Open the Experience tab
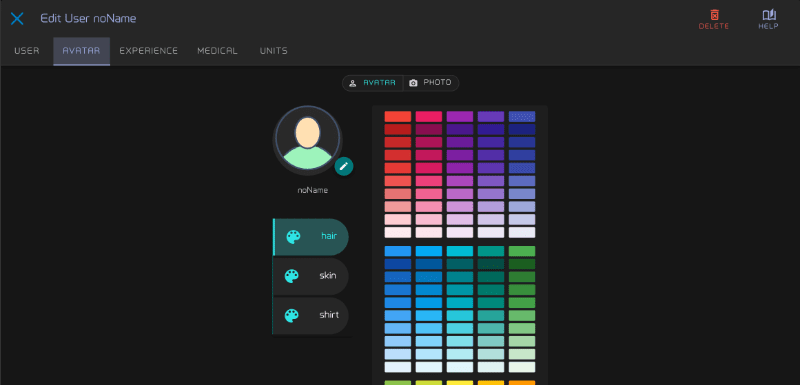 [148, 51]
